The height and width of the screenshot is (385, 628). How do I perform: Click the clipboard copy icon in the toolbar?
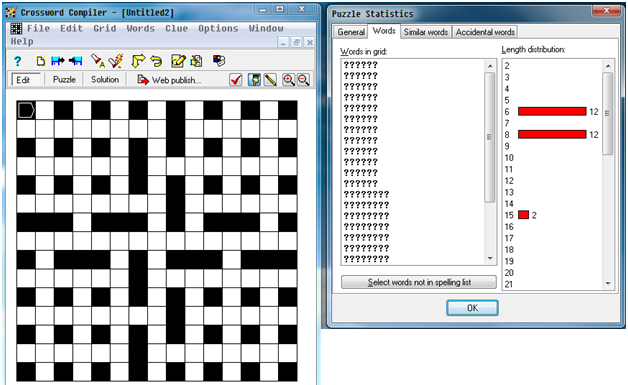[x=196, y=61]
